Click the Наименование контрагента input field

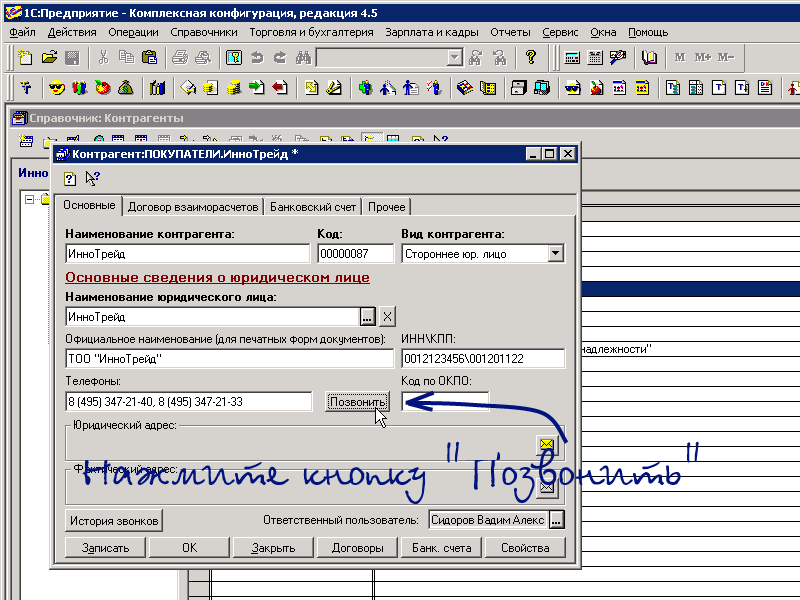coord(188,254)
